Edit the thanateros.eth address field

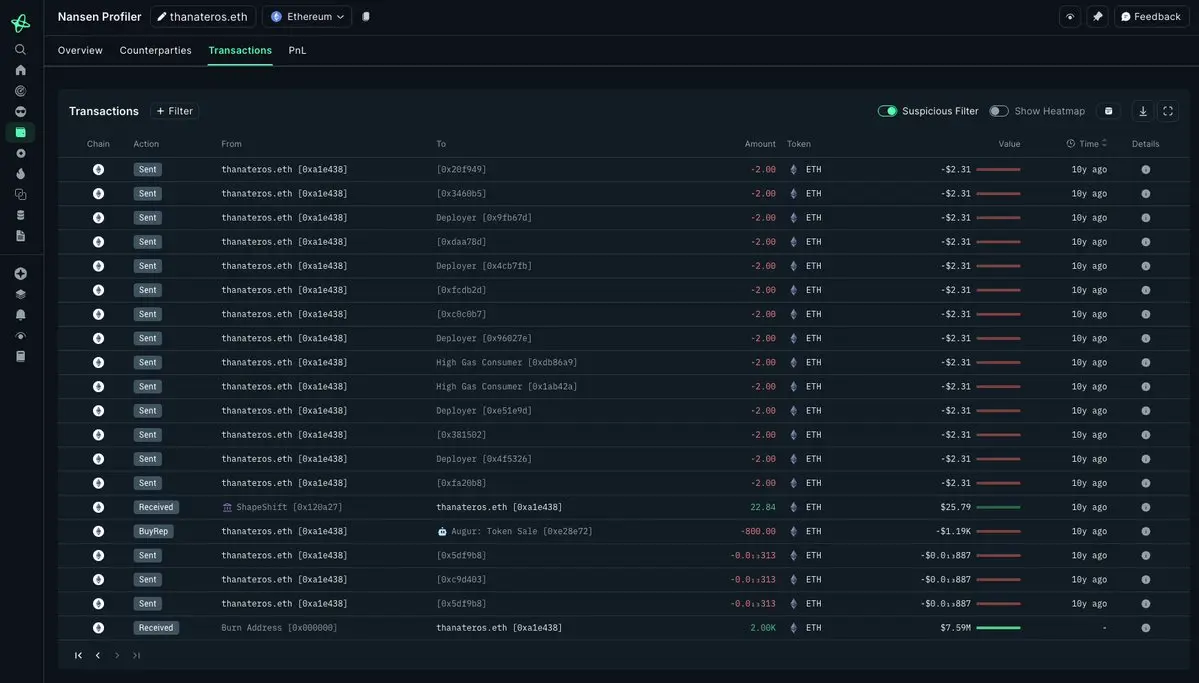click(x=203, y=17)
